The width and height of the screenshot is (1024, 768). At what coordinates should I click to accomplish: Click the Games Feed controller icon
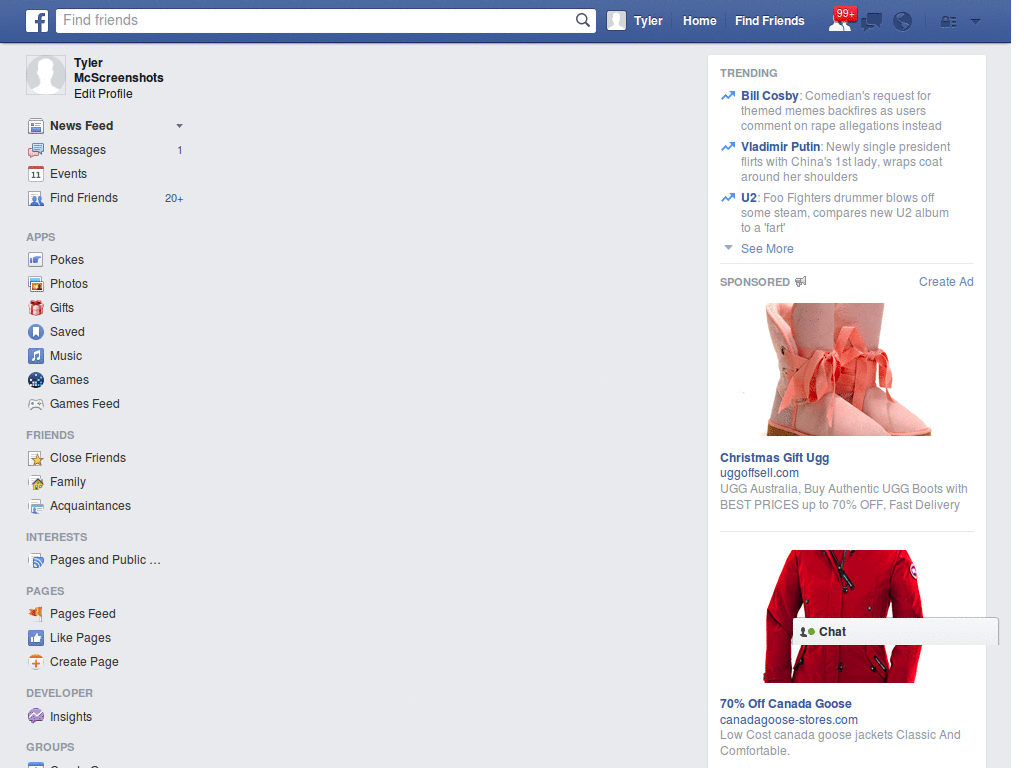click(36, 404)
